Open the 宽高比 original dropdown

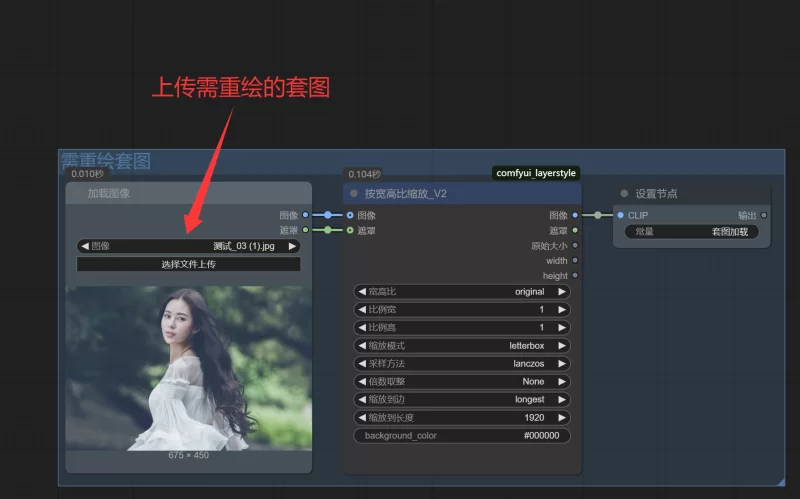pyautogui.click(x=462, y=292)
